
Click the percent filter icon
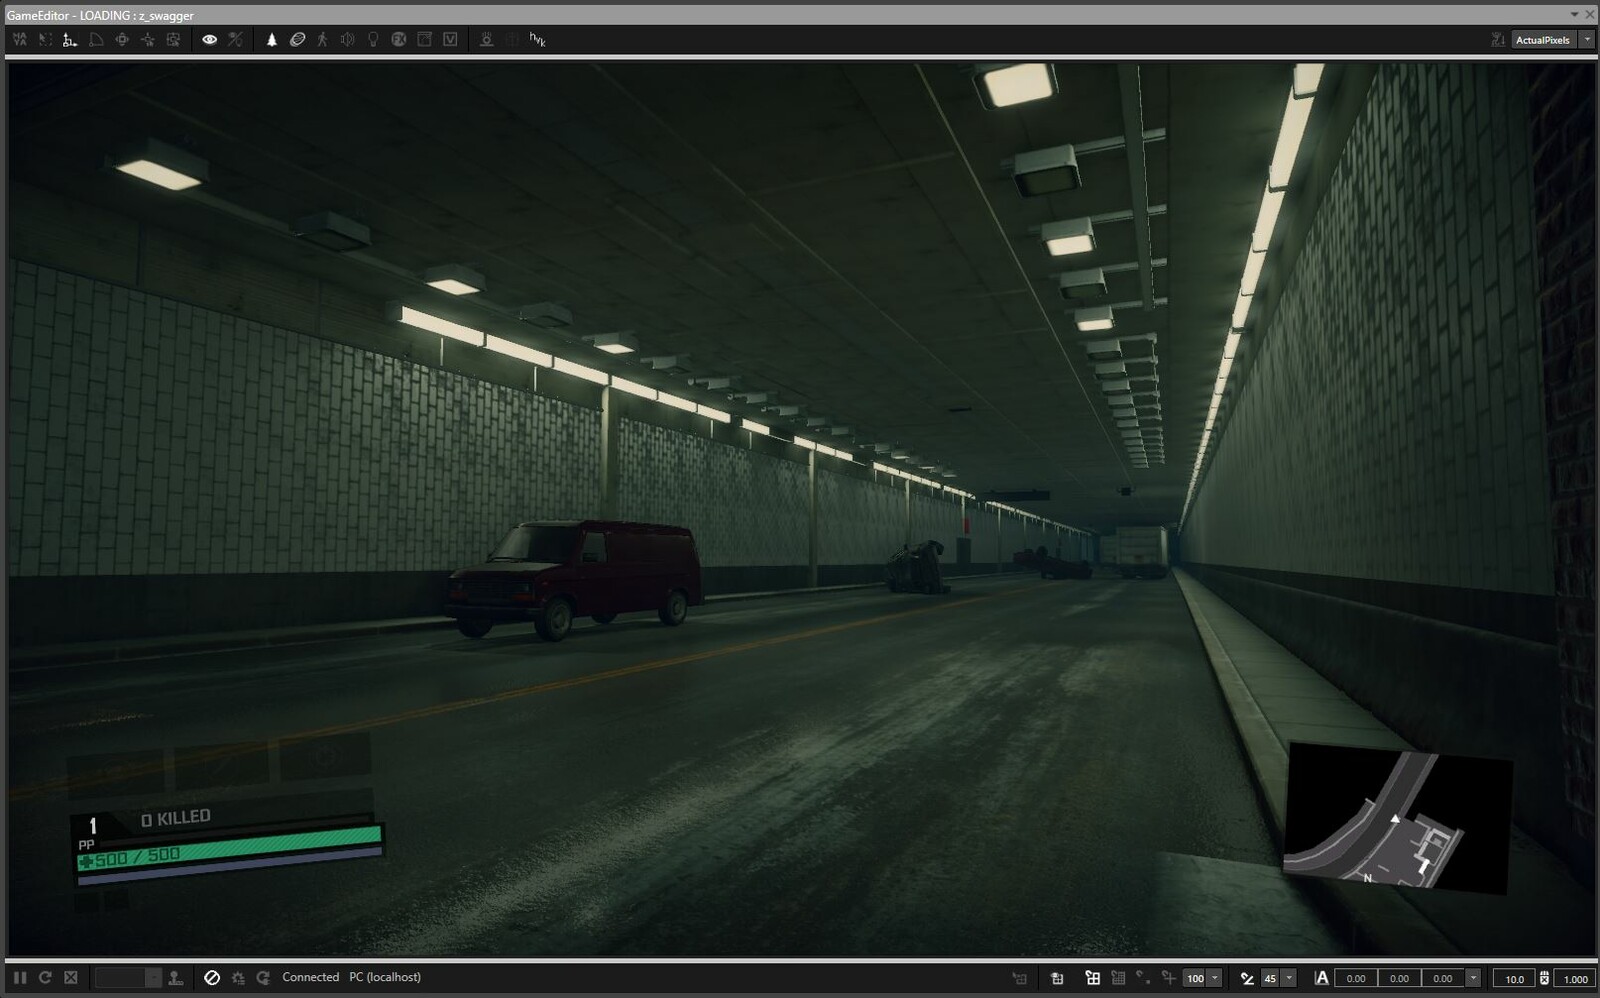[x=235, y=40]
